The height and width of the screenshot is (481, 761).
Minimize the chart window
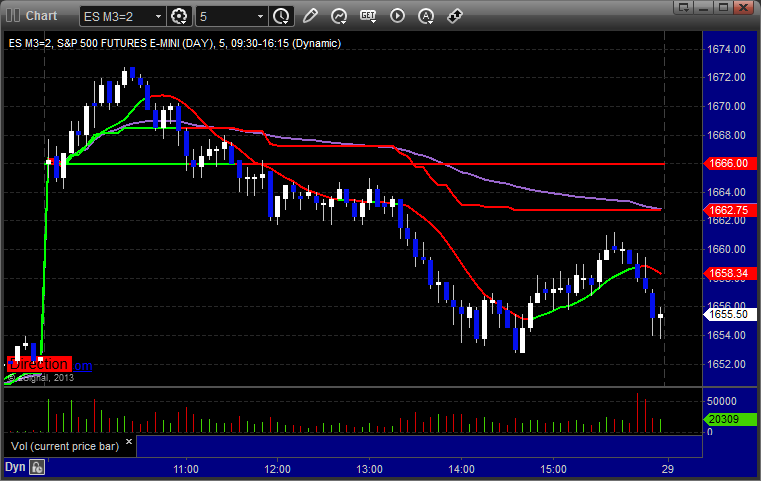pyautogui.click(x=704, y=7)
